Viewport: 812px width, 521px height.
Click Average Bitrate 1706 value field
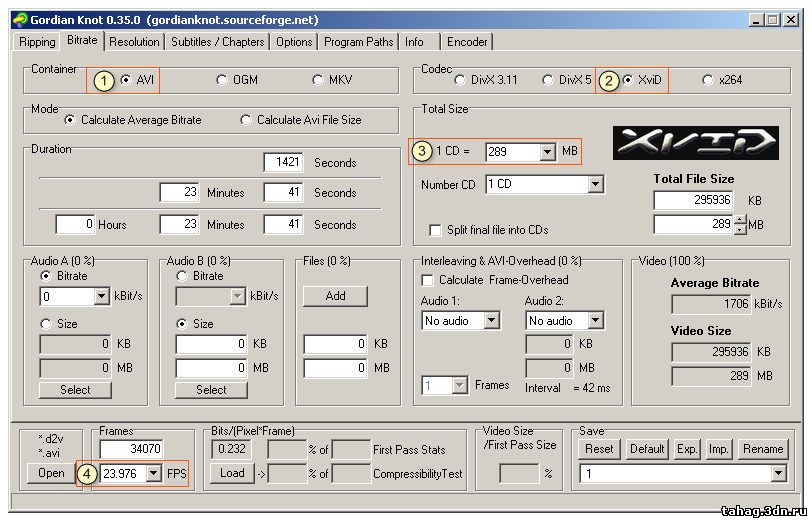click(x=711, y=304)
